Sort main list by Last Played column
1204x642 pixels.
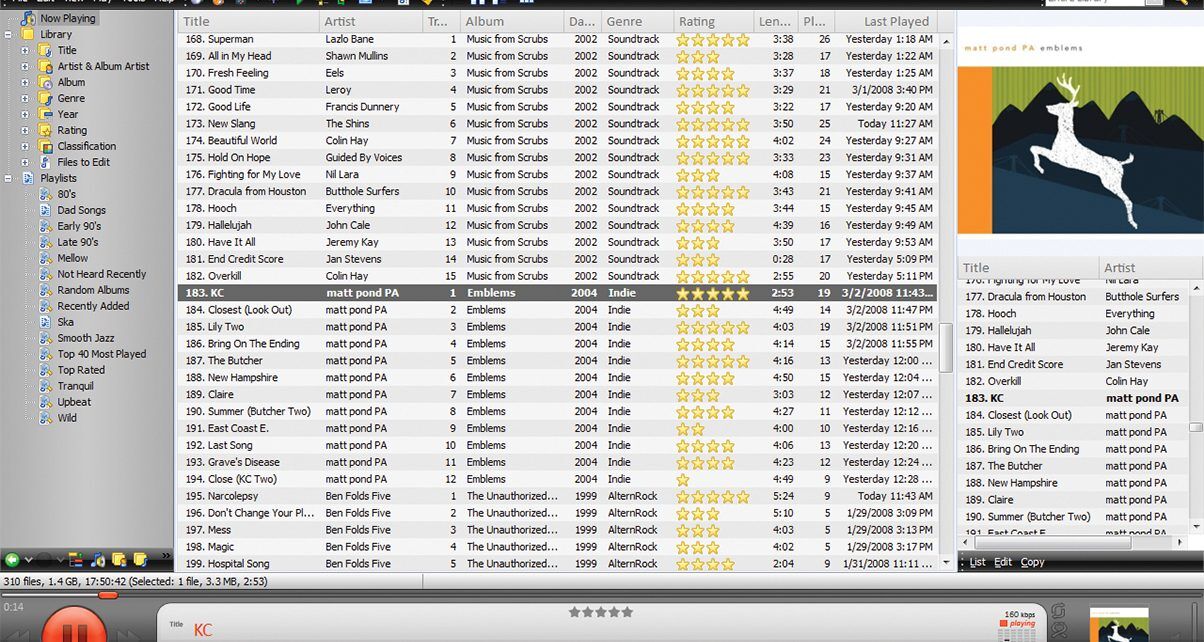coord(886,21)
